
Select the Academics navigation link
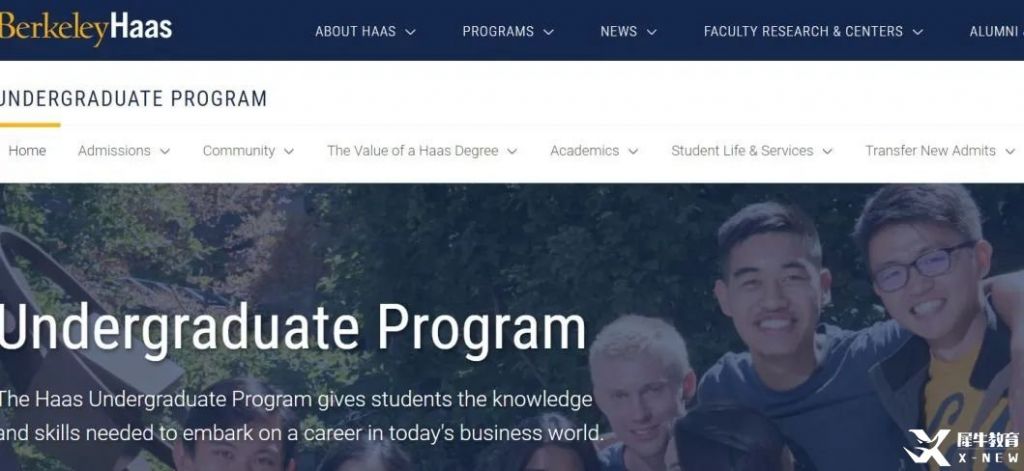point(584,151)
